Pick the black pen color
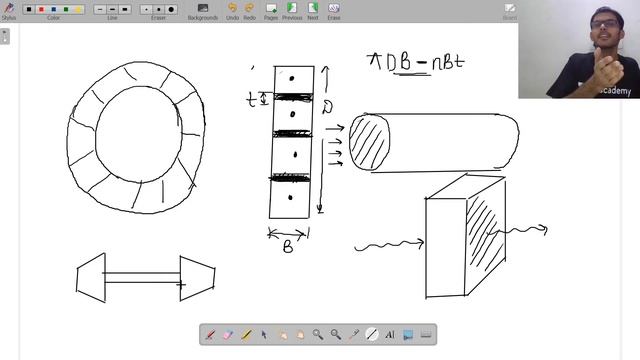 click(x=29, y=9)
